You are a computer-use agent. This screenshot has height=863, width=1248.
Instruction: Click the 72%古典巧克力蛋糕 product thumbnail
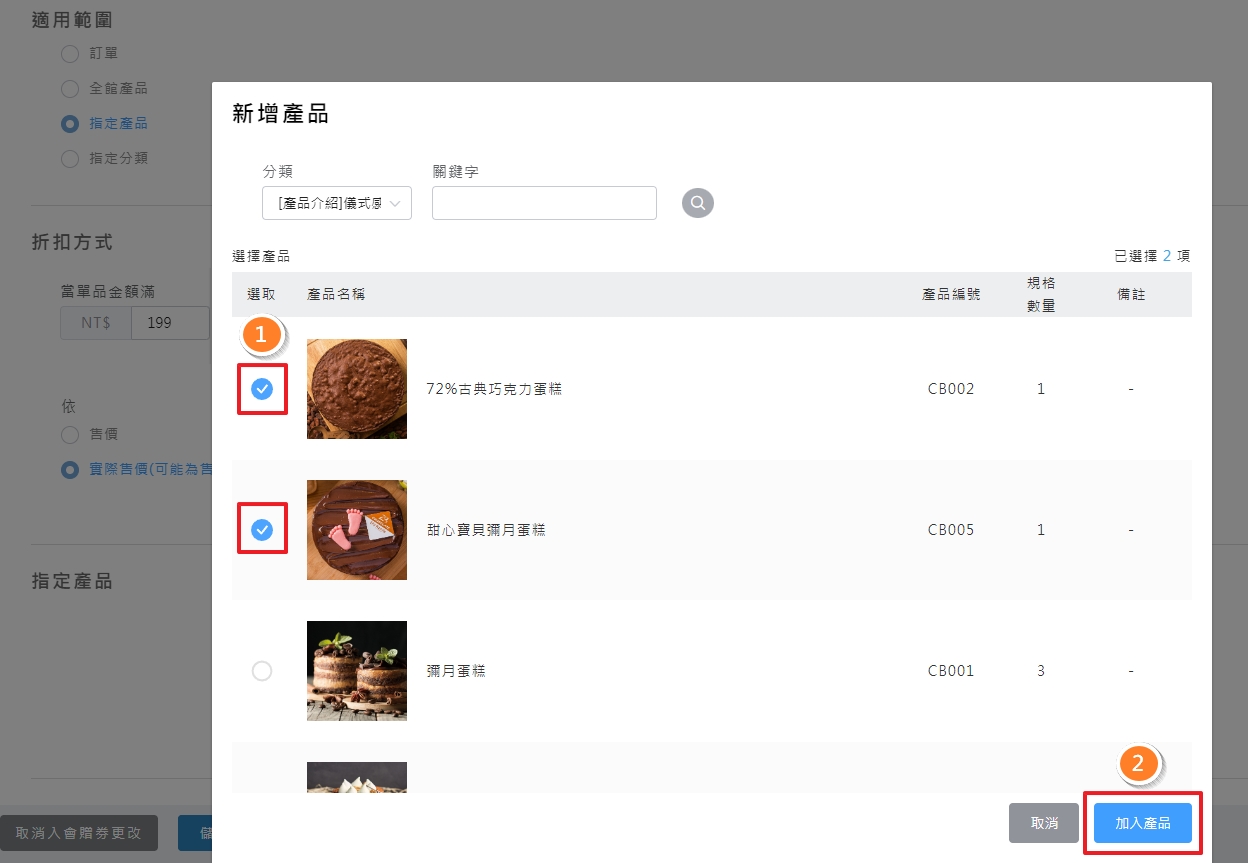pyautogui.click(x=356, y=389)
